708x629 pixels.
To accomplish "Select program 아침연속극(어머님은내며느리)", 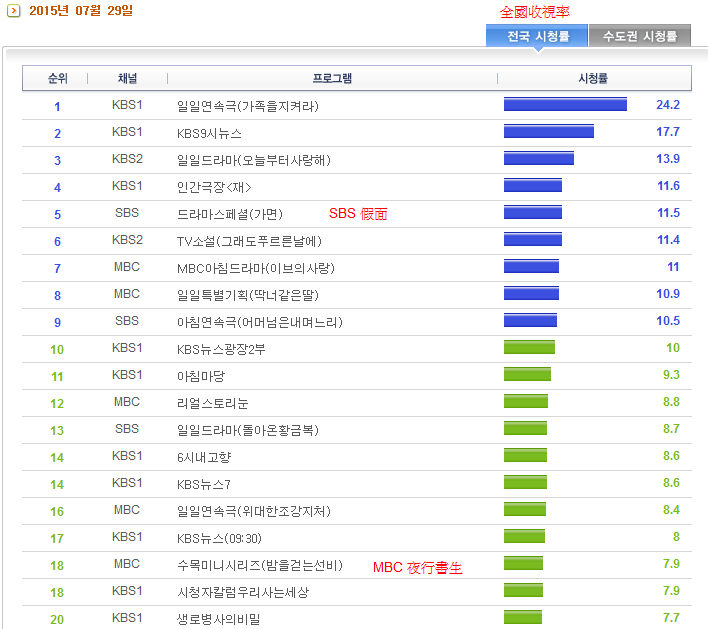I will pyautogui.click(x=260, y=322).
